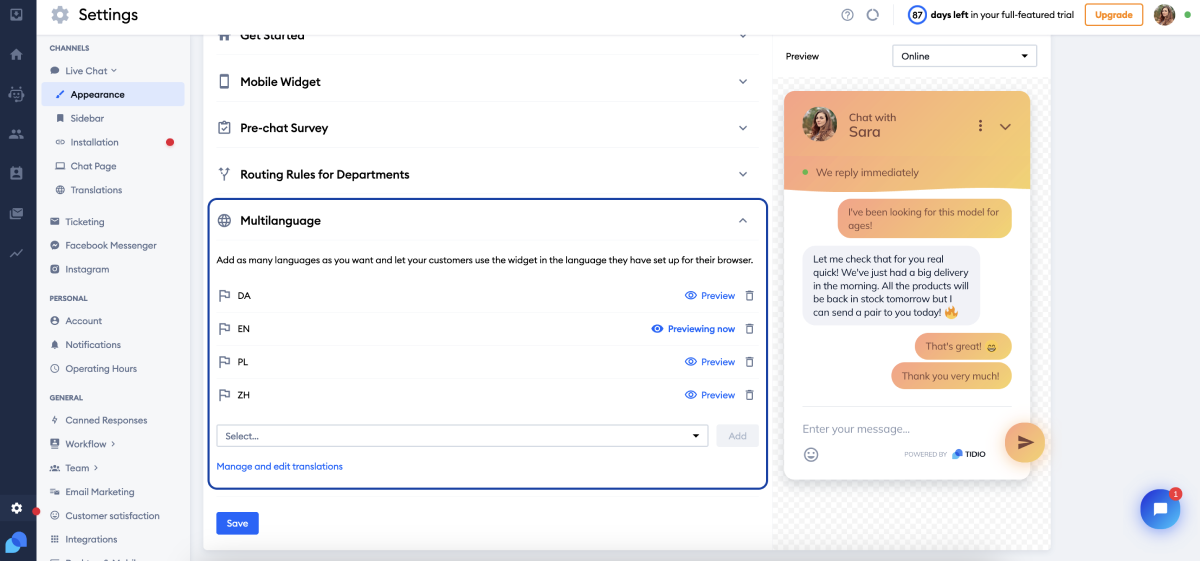Preview the DA language widget
Viewport: 1200px width, 562px height.
710,296
